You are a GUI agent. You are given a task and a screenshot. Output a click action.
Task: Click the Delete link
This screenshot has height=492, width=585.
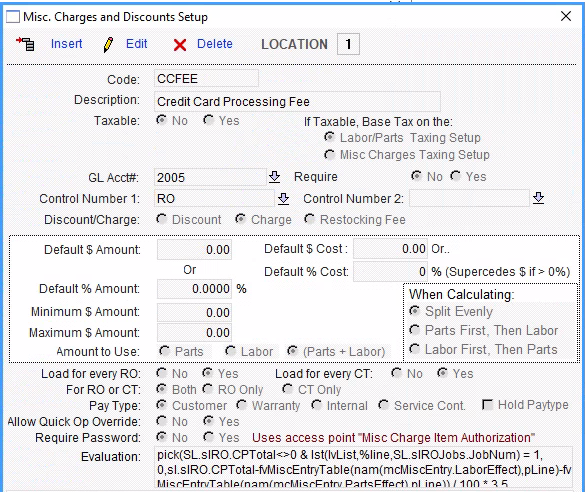coord(215,44)
